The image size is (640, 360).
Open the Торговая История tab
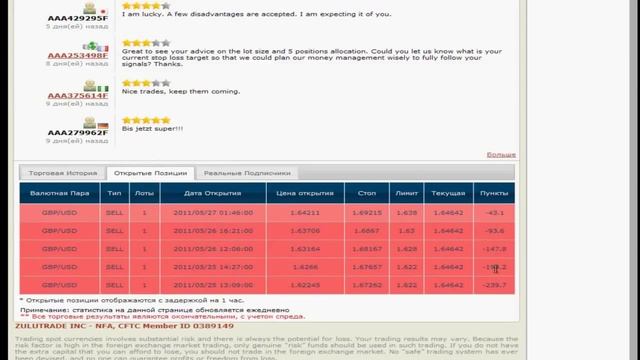(x=63, y=173)
